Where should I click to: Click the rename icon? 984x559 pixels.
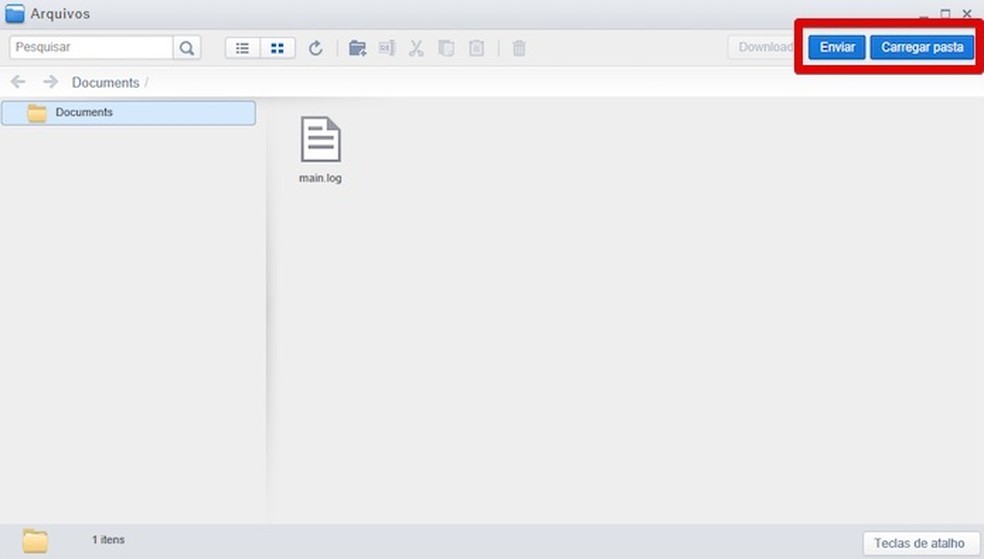tap(387, 47)
